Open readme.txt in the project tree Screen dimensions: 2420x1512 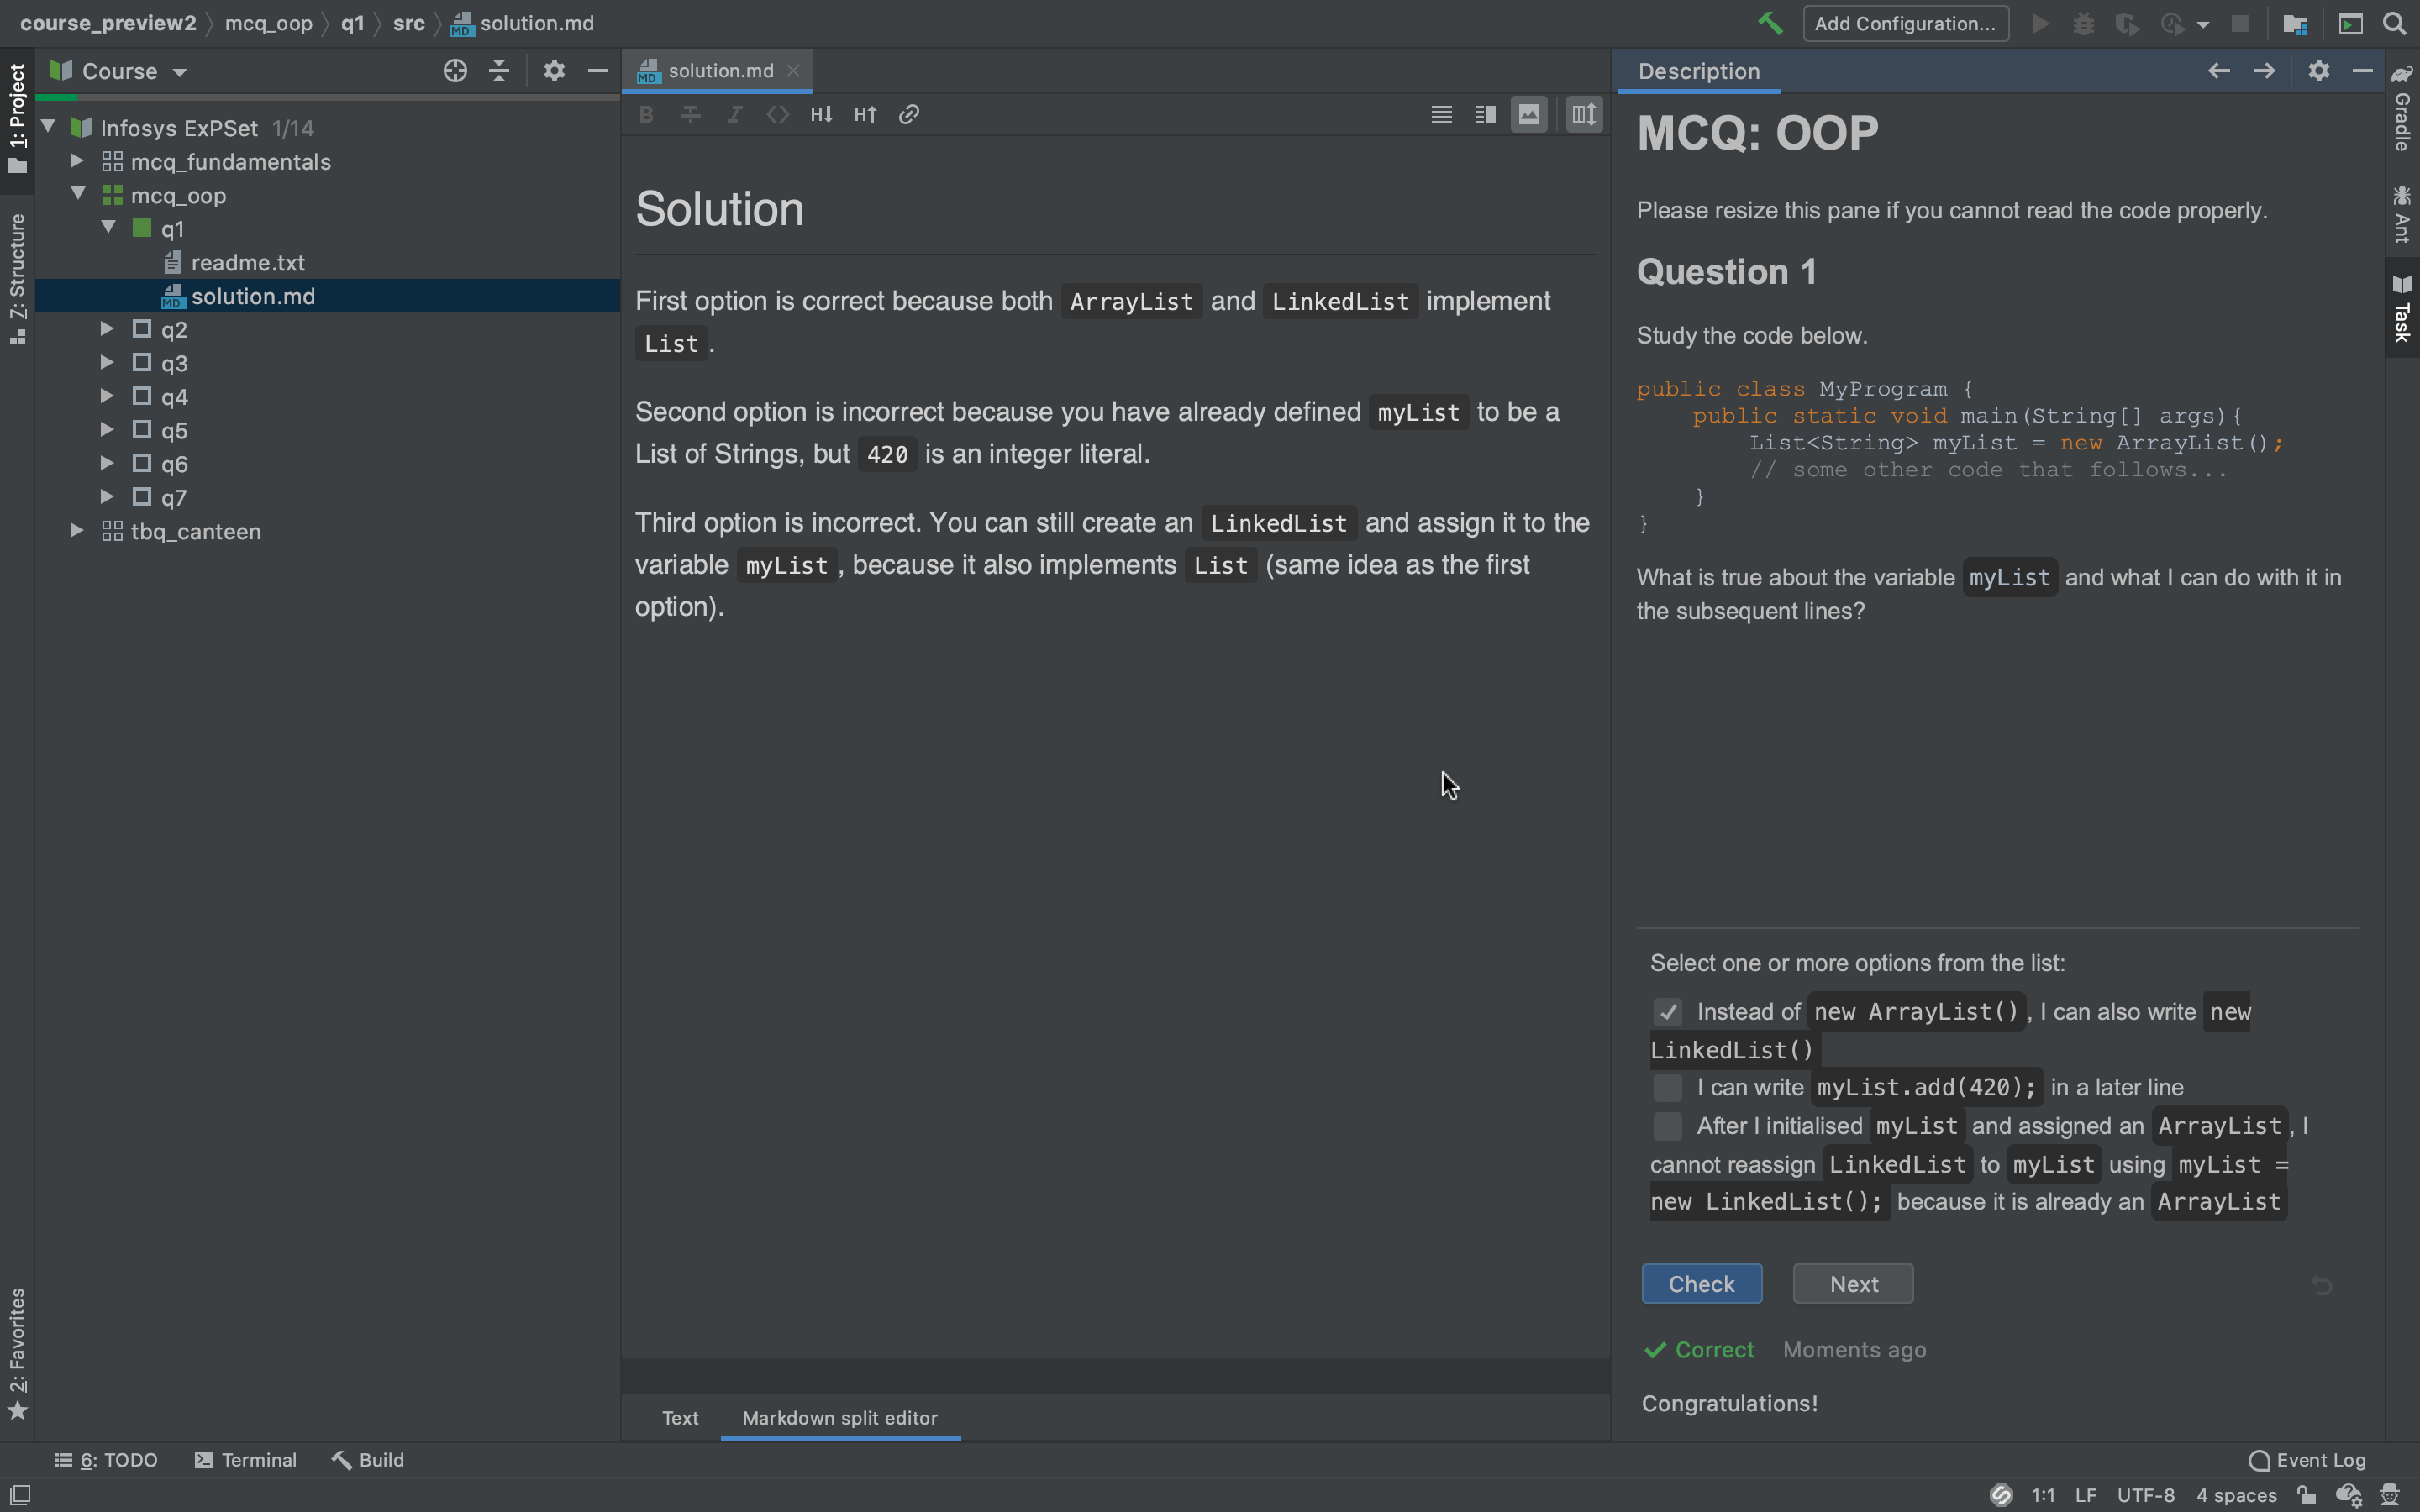tap(247, 263)
